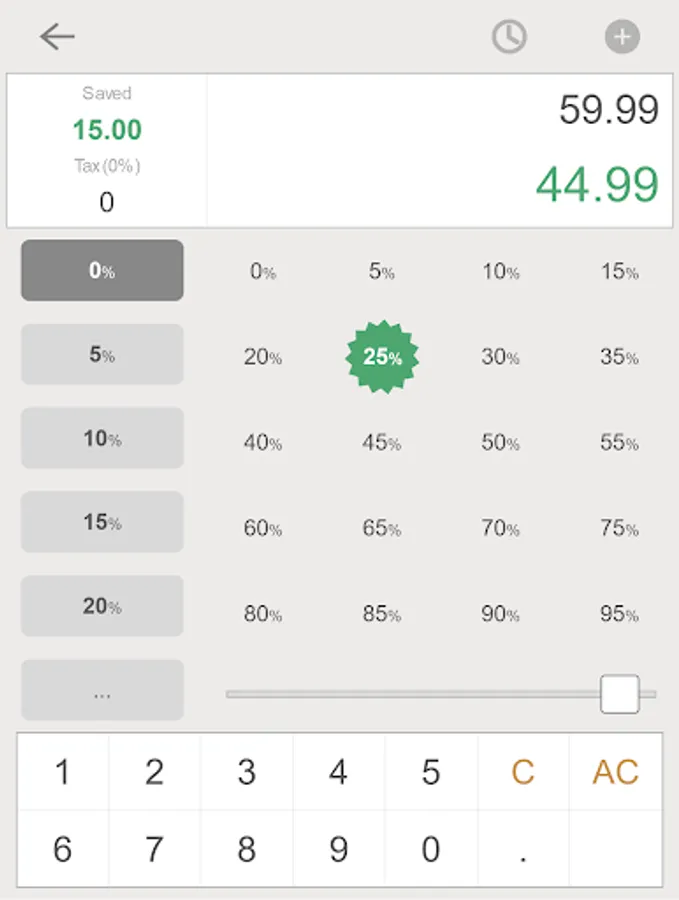This screenshot has height=900, width=679.
Task: Choose the 10% tax option
Action: 102,438
